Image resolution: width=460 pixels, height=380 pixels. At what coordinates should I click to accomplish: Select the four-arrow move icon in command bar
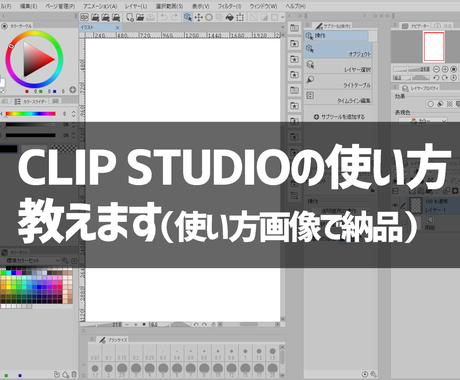[x=198, y=17]
